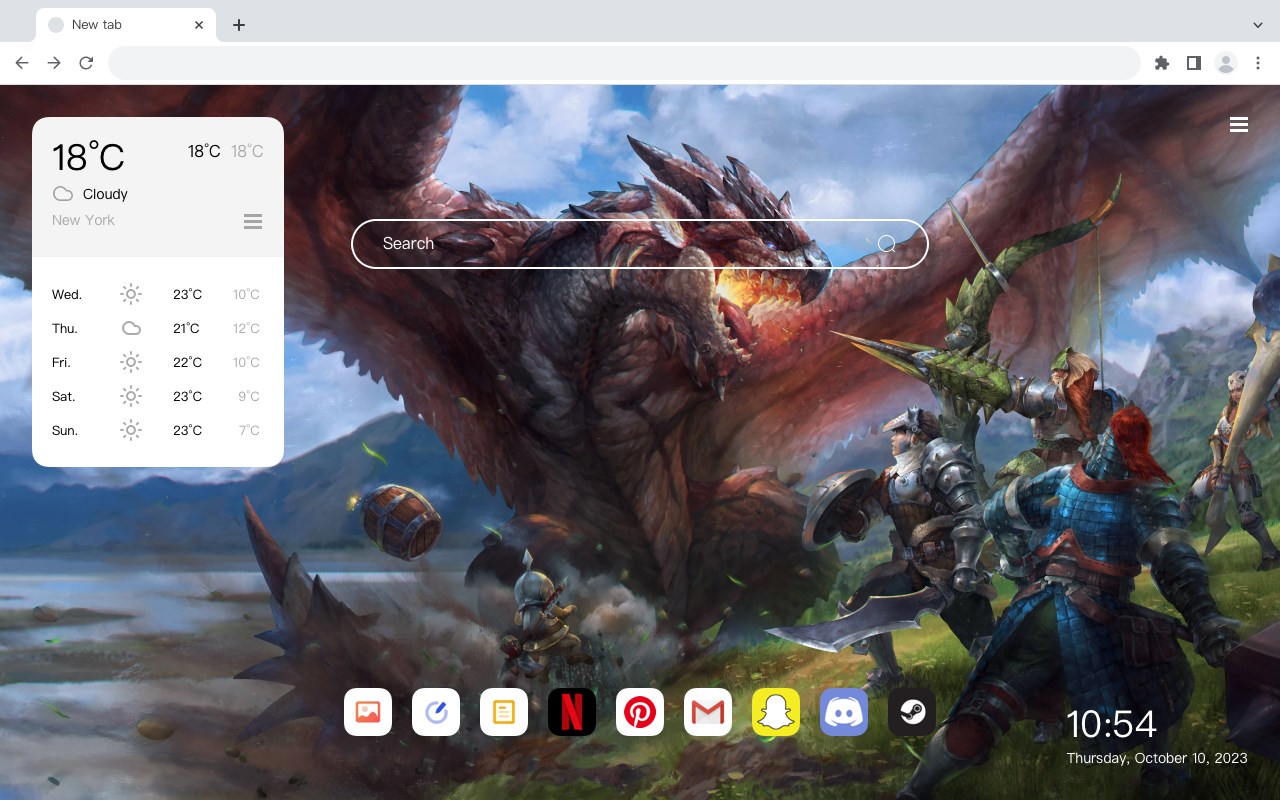Screen dimensions: 1280x800
Task: Click the search magnifier icon
Action: 886,243
